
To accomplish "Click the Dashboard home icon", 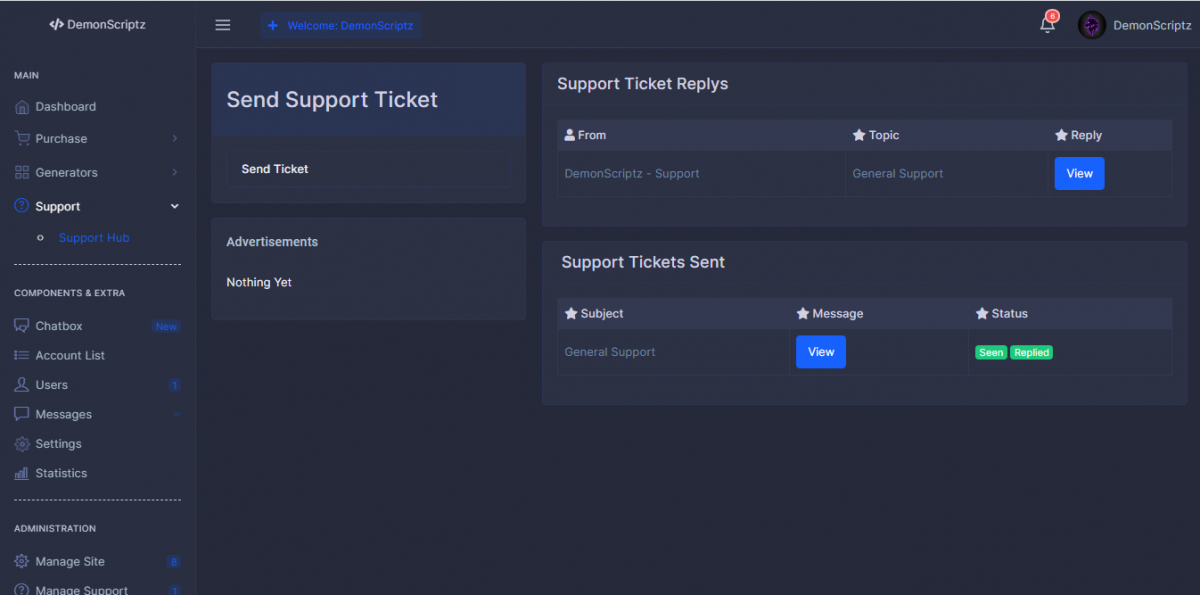I will point(22,107).
